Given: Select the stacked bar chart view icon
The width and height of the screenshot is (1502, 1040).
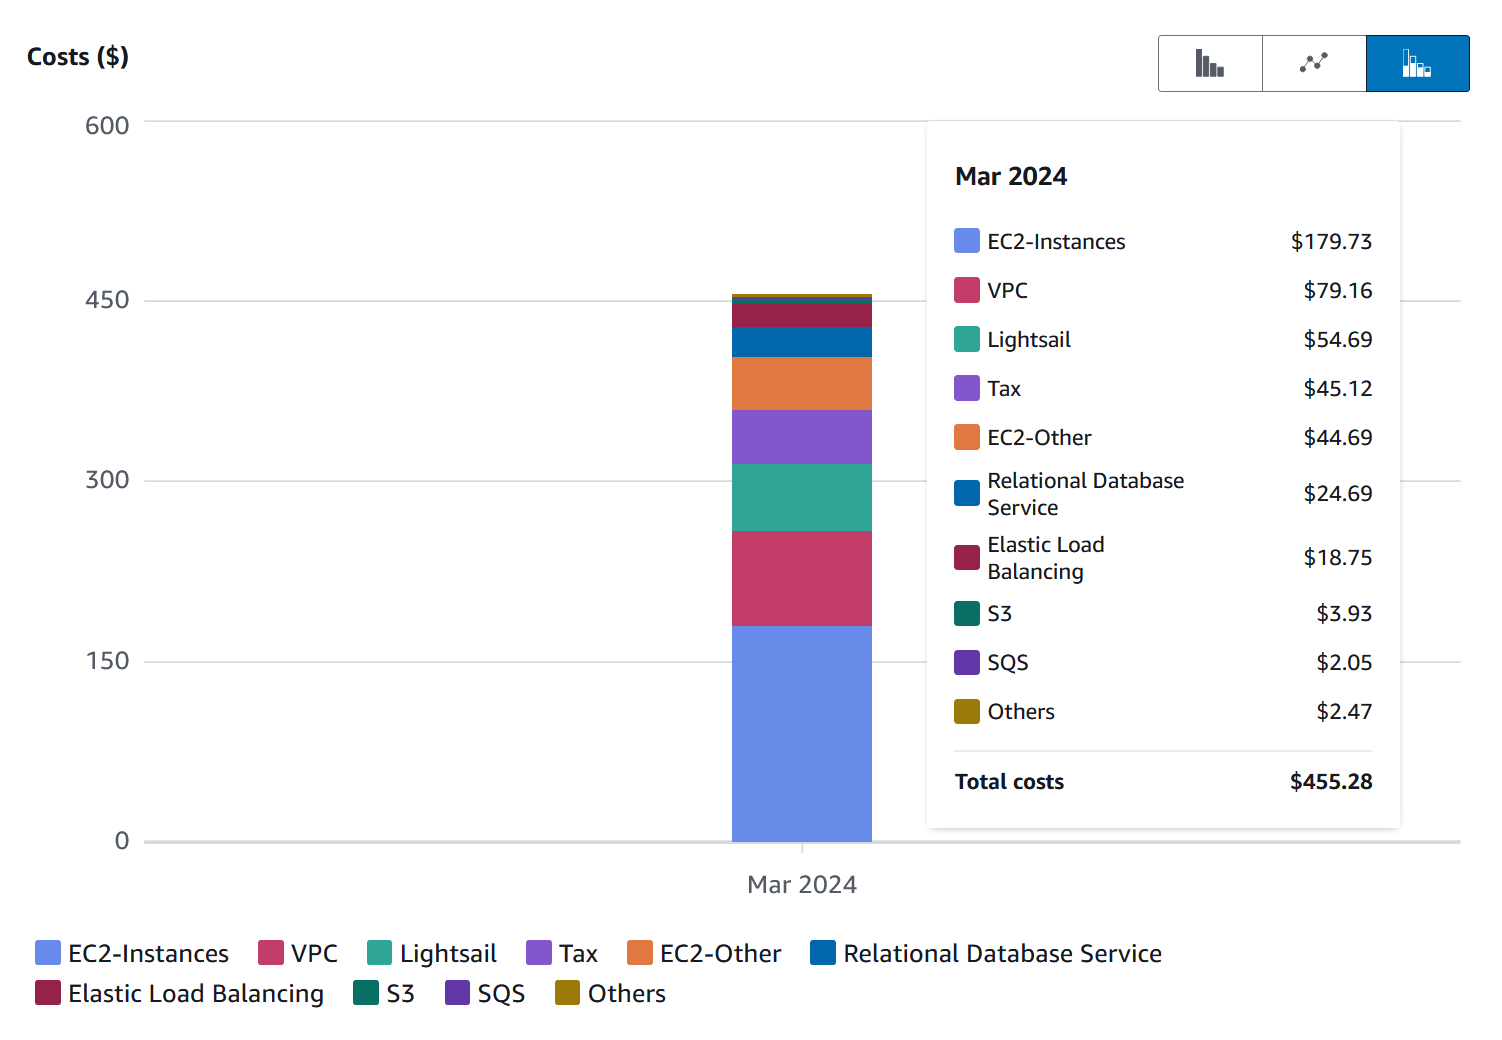Looking at the screenshot, I should point(1417,63).
